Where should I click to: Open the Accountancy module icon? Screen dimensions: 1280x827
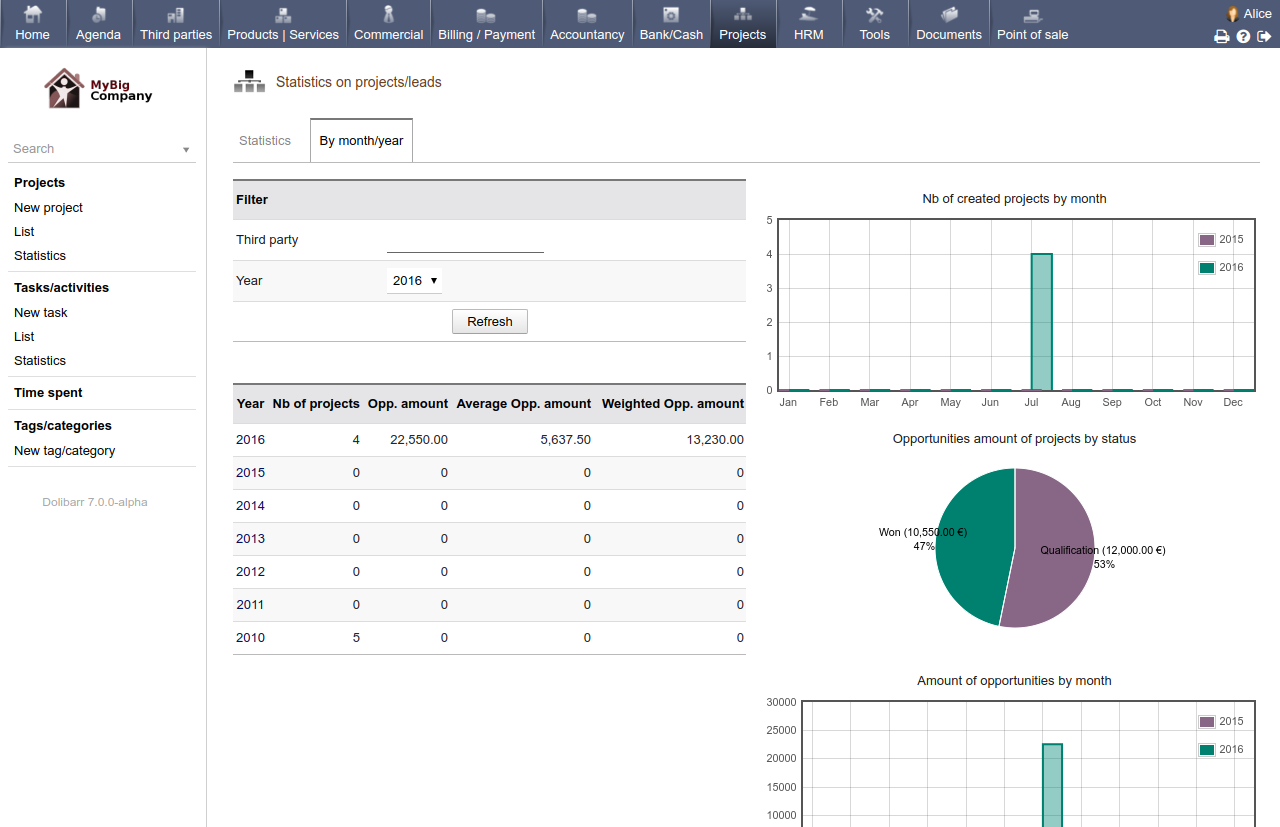pyautogui.click(x=587, y=14)
